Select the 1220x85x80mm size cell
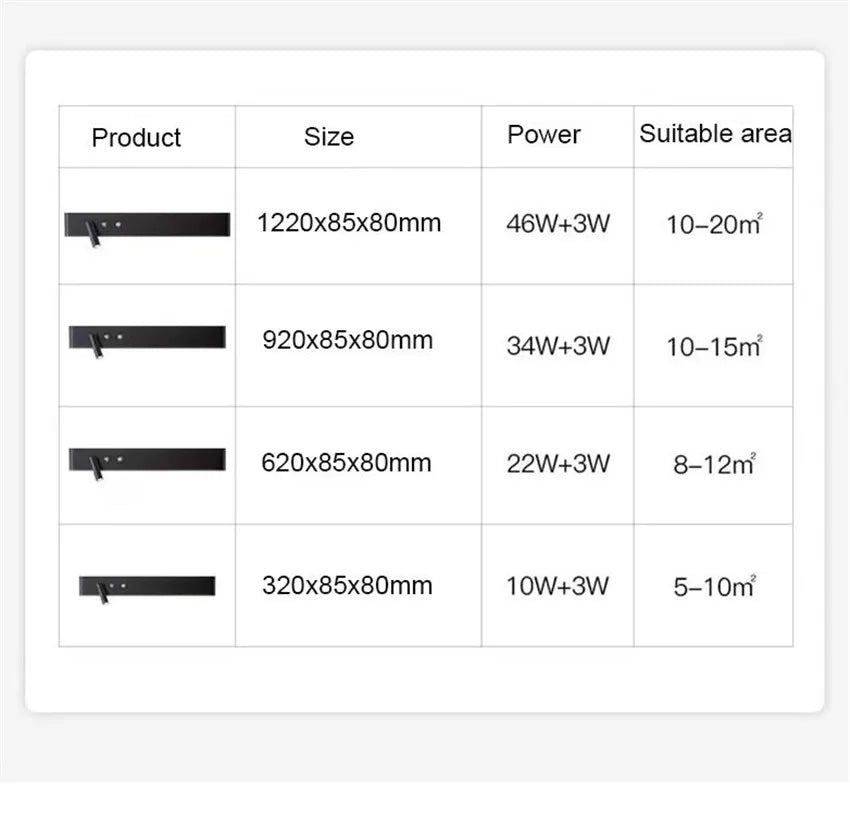 click(349, 223)
